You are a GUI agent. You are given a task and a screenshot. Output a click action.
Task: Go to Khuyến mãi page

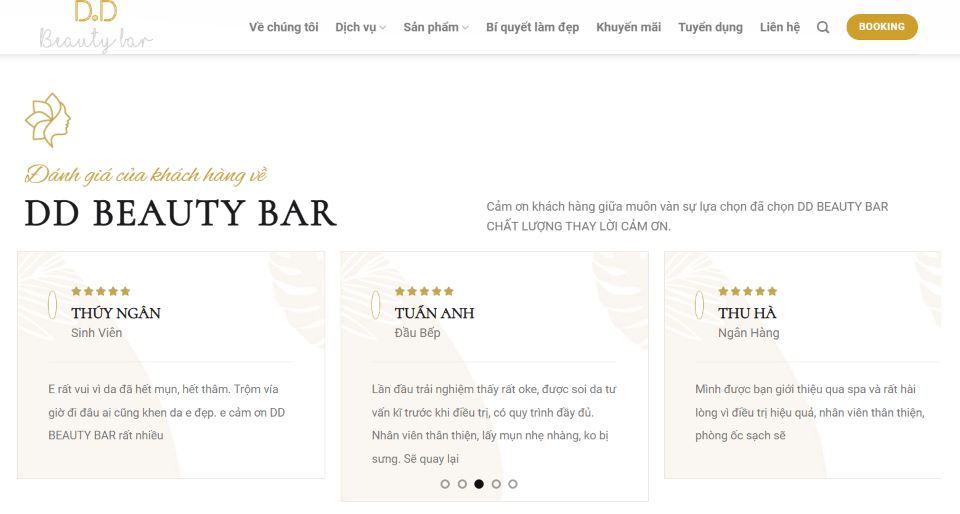coord(629,27)
